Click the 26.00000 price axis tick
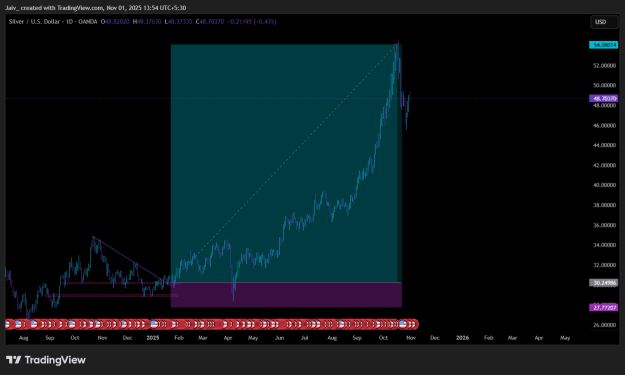 click(604, 325)
